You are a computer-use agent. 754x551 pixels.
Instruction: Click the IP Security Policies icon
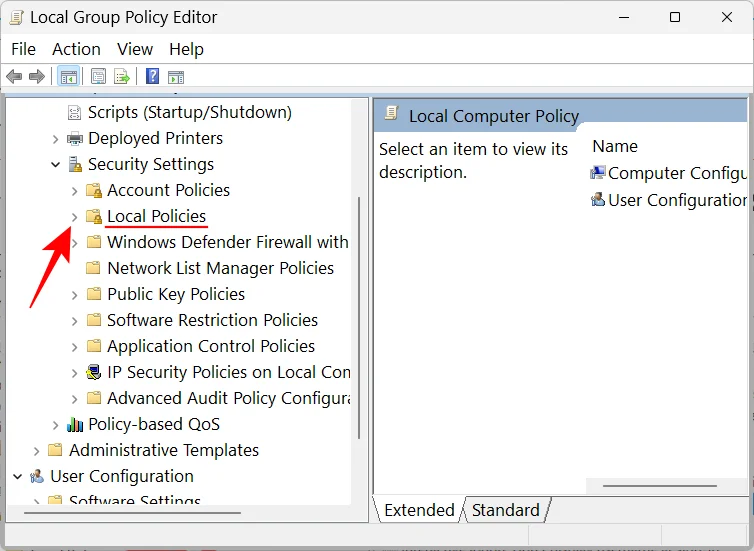(94, 373)
